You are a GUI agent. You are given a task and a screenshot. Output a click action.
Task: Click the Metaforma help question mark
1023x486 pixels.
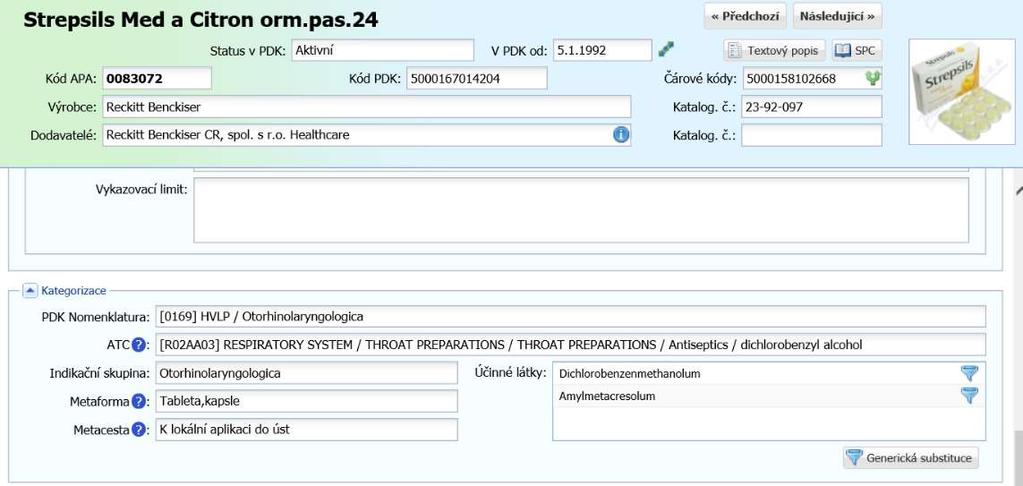(x=138, y=401)
